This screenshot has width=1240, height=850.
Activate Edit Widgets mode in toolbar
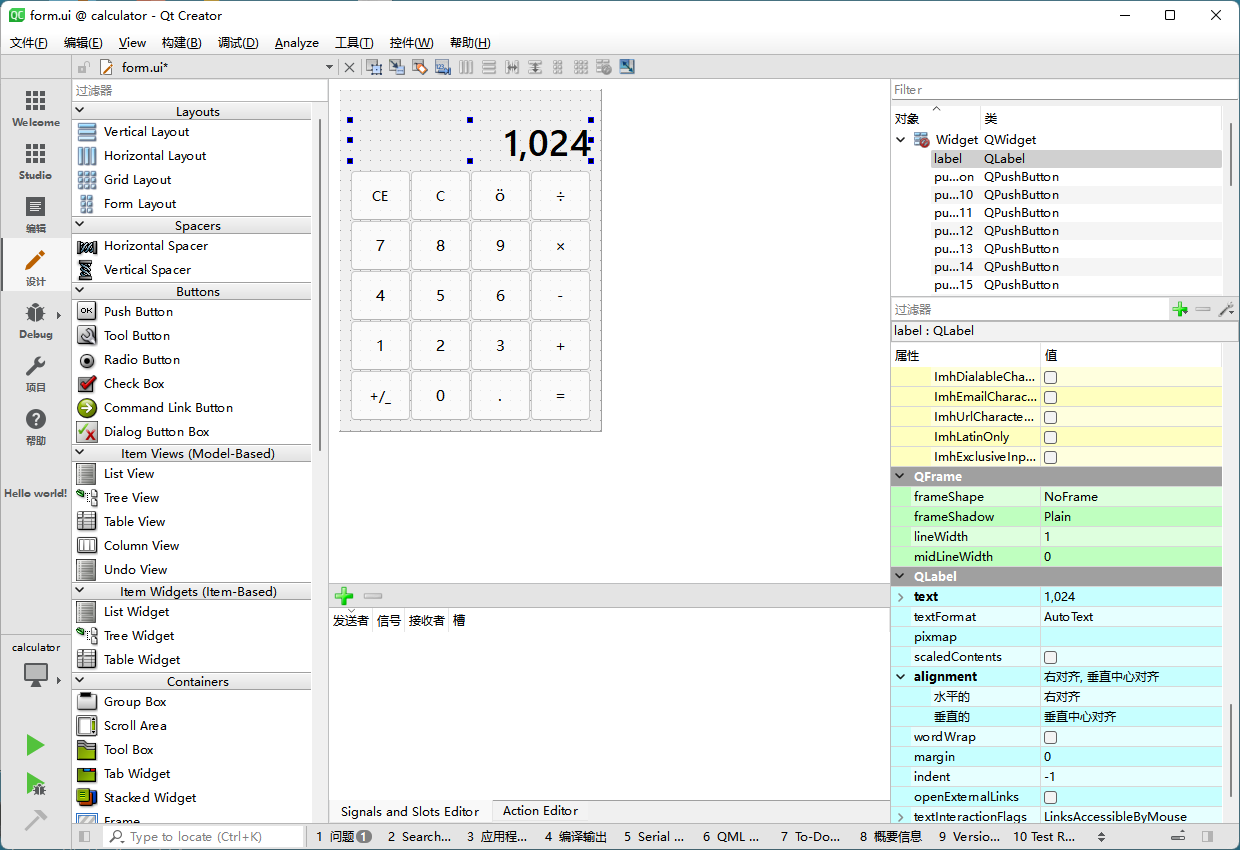(374, 67)
